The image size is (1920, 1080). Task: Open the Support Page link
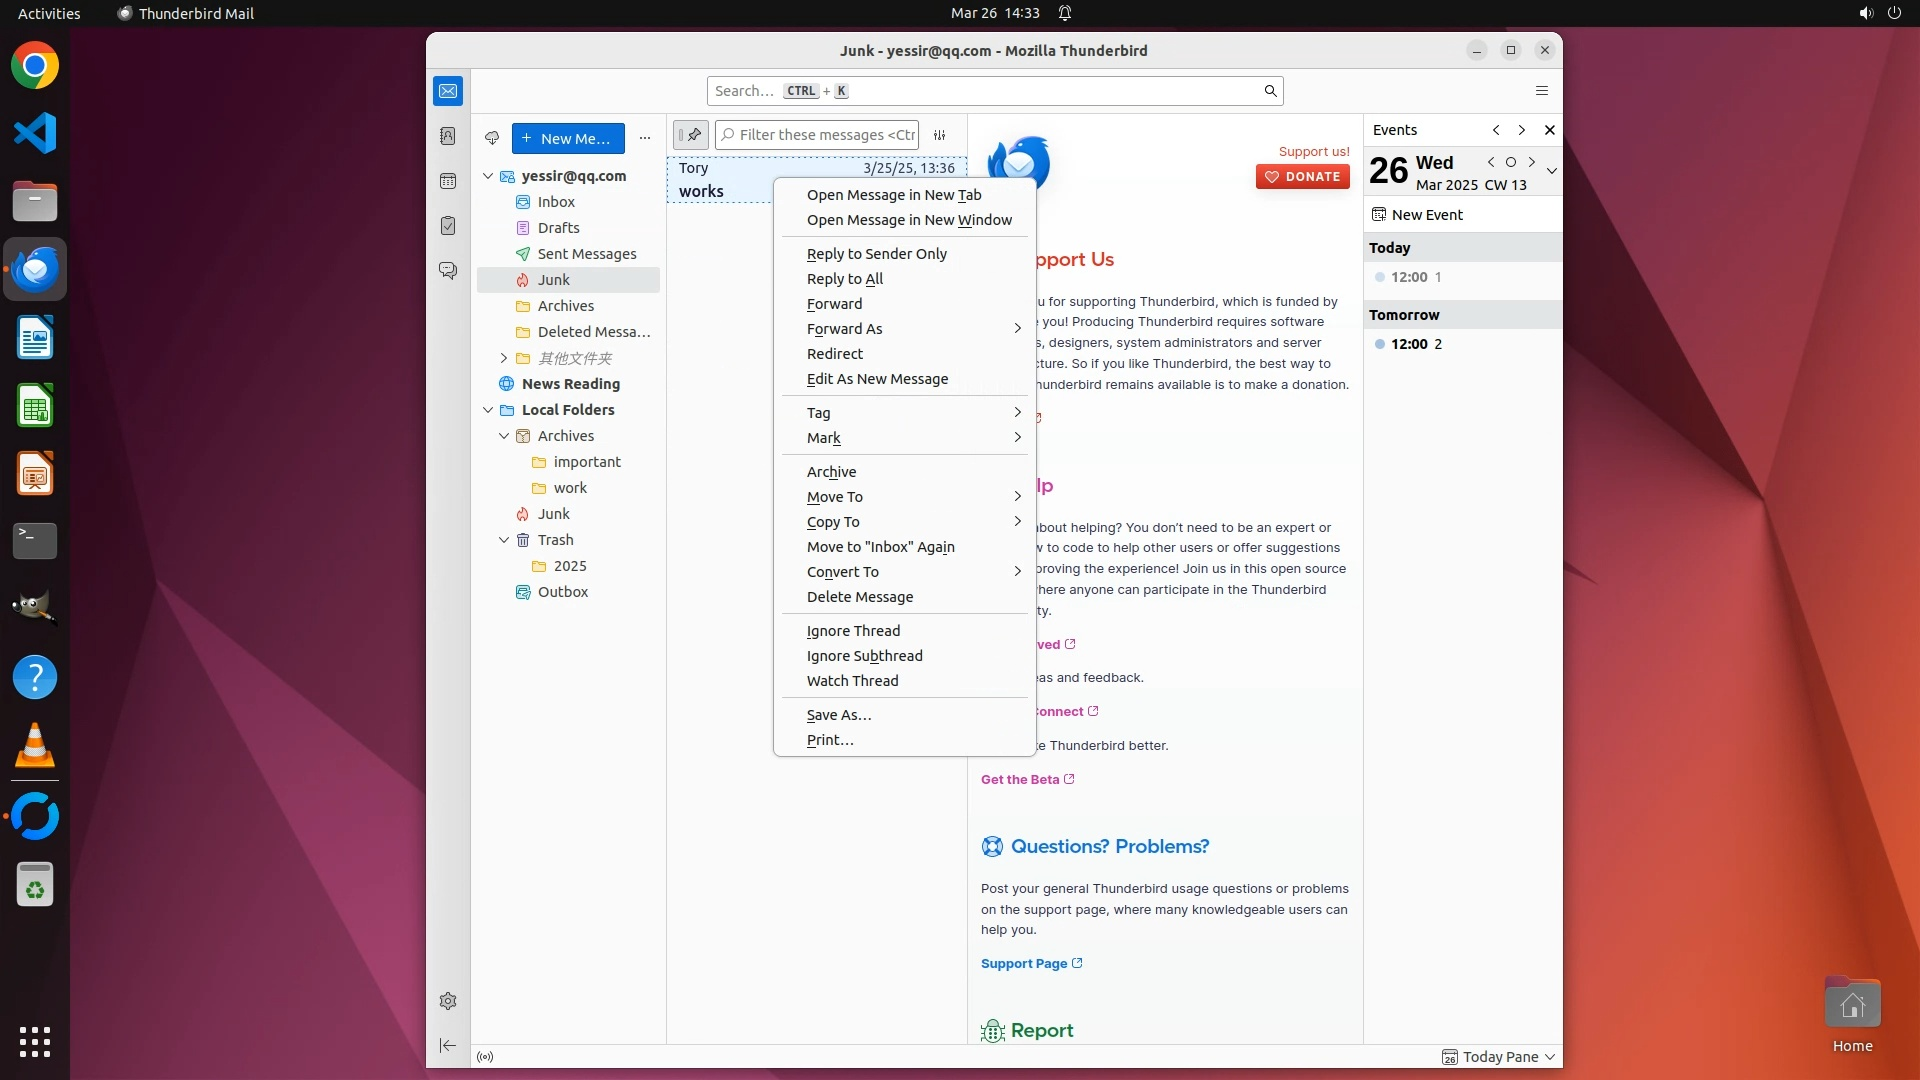(1024, 964)
